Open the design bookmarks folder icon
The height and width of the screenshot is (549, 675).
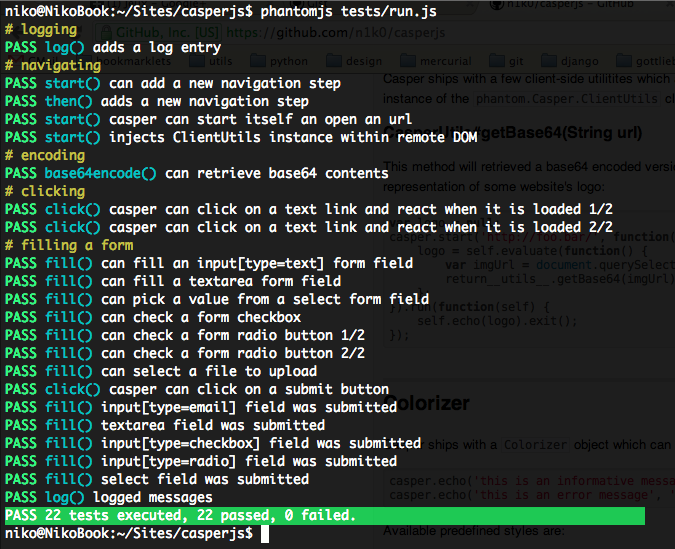click(x=334, y=61)
